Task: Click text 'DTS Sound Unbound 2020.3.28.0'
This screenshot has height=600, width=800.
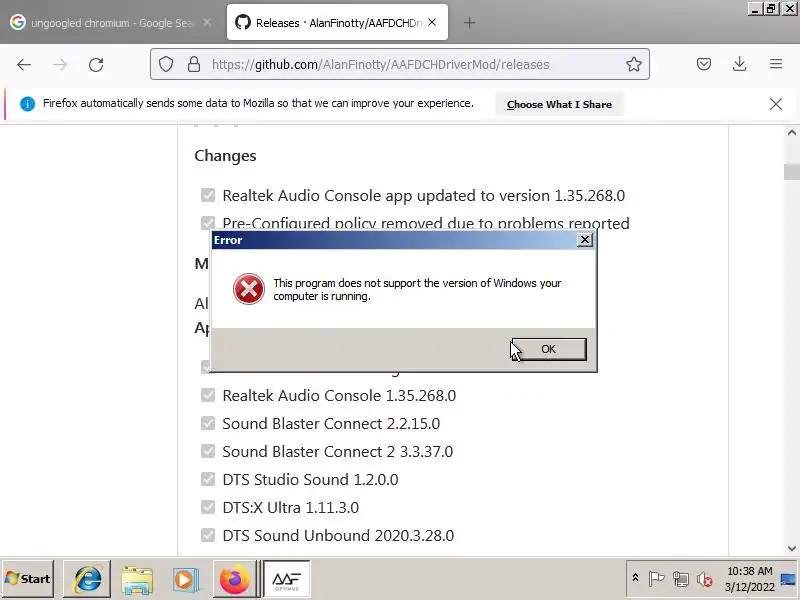Action: pyautogui.click(x=338, y=535)
